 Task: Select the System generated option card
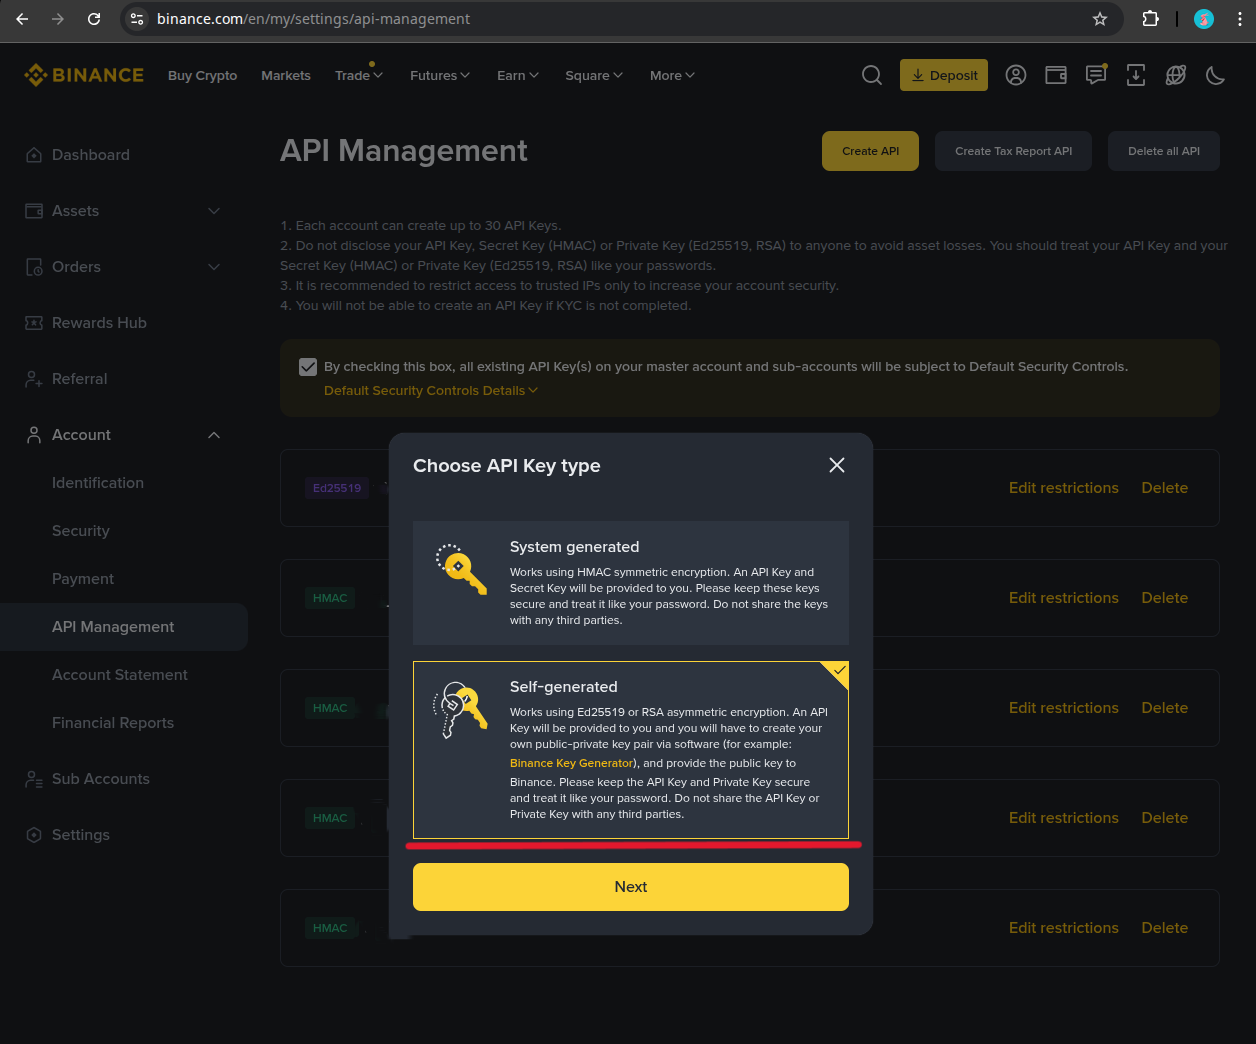[631, 583]
